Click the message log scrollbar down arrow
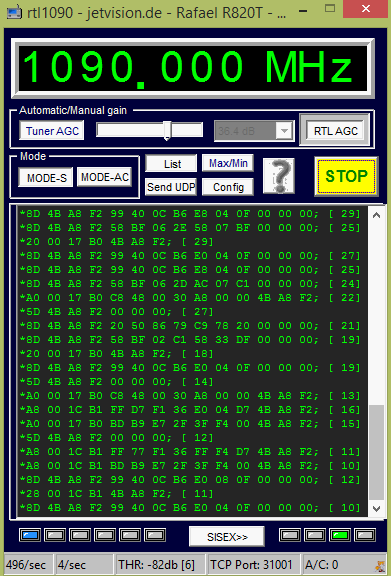Image resolution: width=391 pixels, height=576 pixels. click(376, 508)
